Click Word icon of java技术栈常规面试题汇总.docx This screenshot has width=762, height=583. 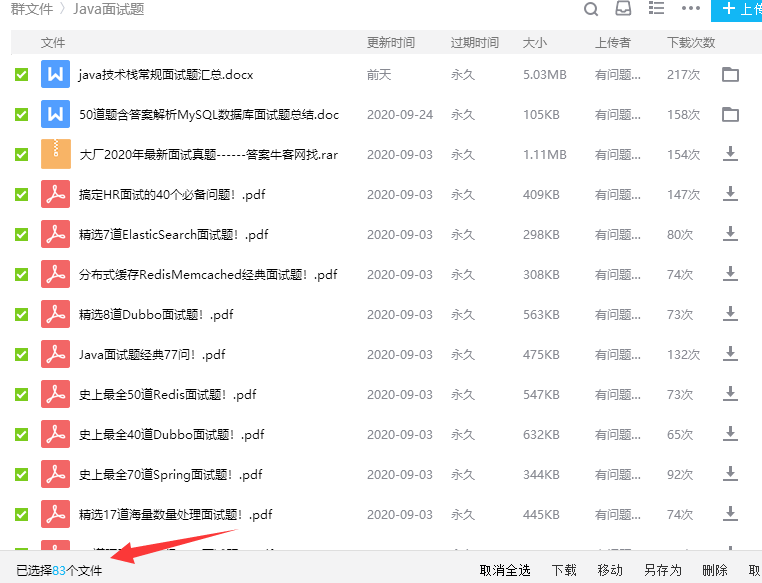click(x=55, y=74)
